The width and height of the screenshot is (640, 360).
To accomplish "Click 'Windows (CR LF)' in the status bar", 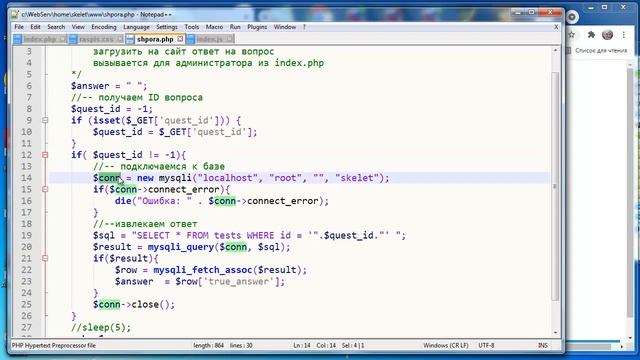I will tap(446, 345).
